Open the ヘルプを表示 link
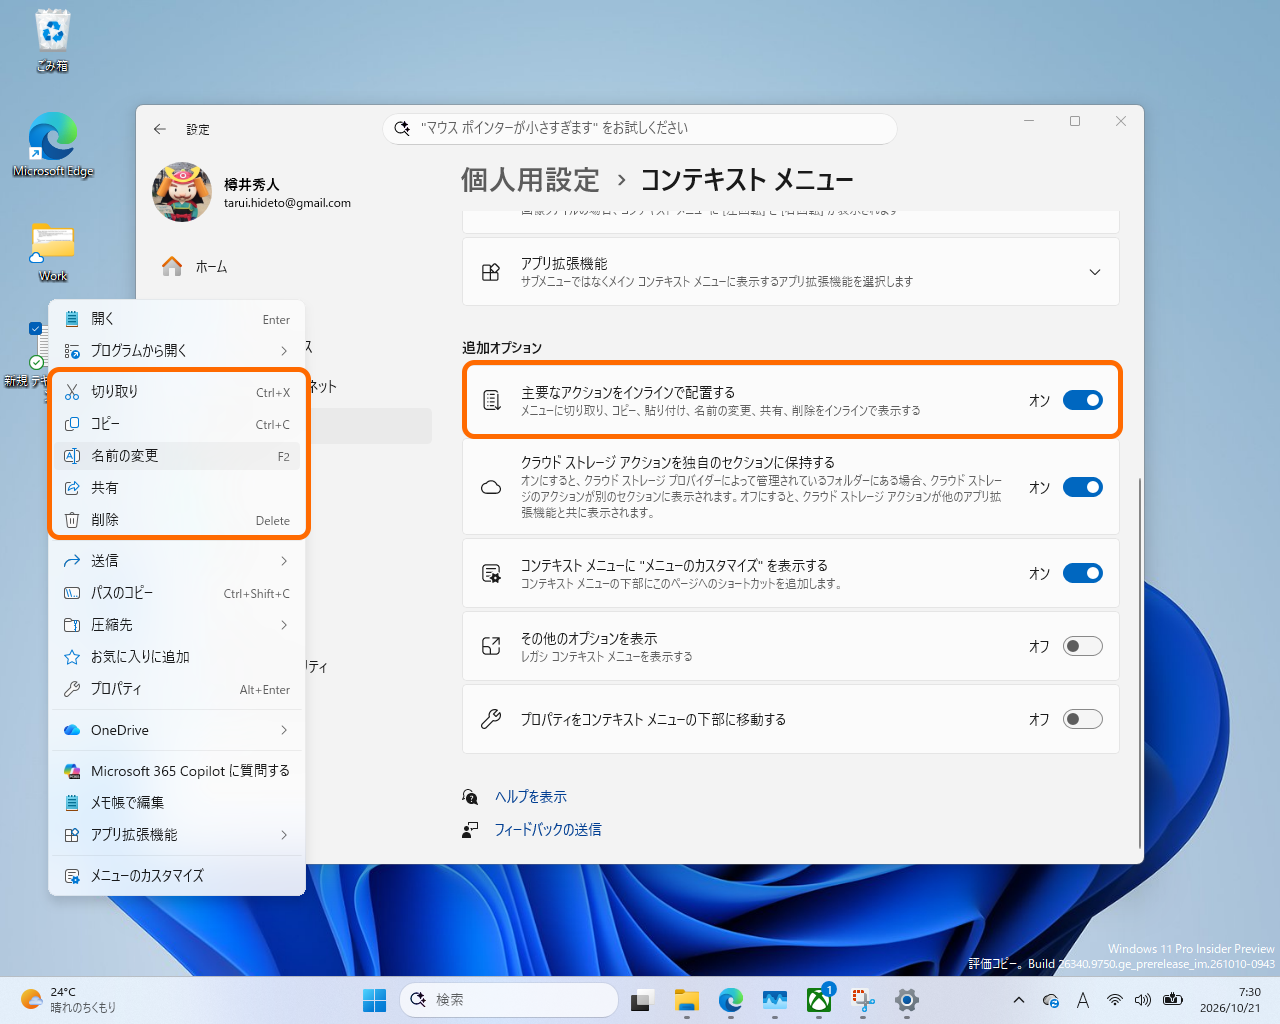The height and width of the screenshot is (1024, 1280). 531,797
